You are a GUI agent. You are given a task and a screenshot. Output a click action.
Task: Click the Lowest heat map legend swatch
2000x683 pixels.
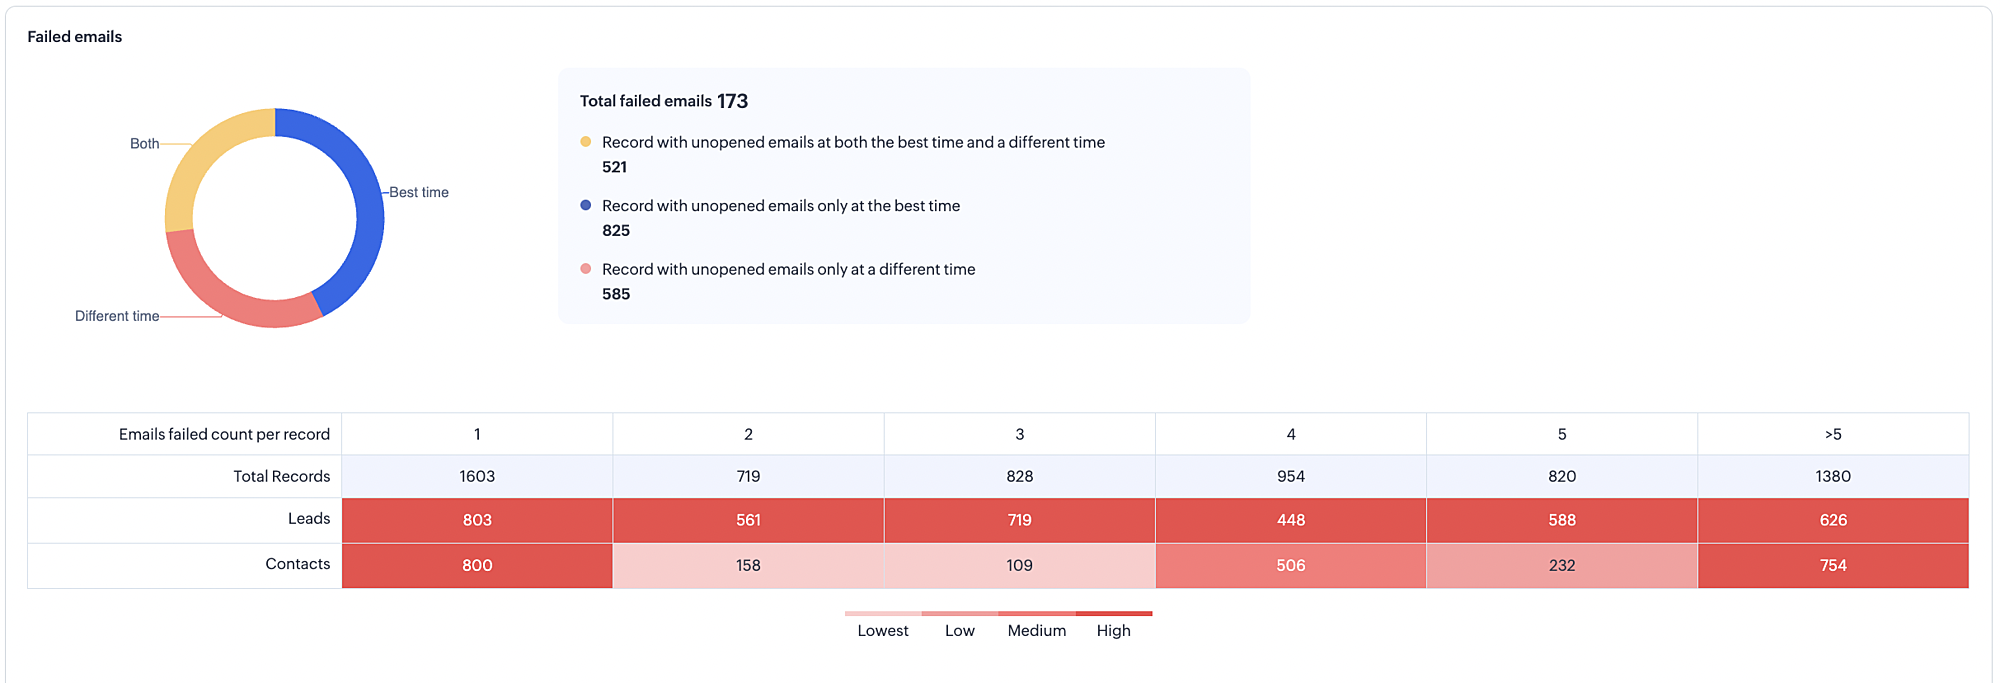[883, 614]
